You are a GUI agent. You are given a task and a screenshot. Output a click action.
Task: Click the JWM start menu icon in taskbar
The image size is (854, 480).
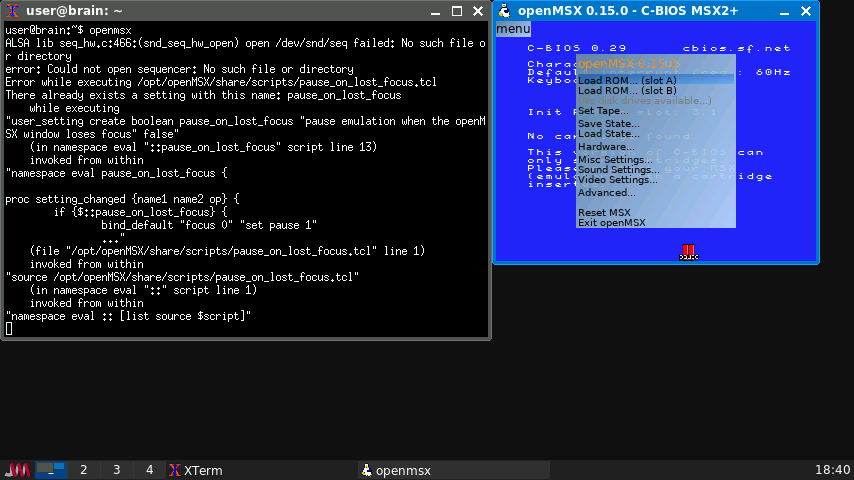click(17, 470)
